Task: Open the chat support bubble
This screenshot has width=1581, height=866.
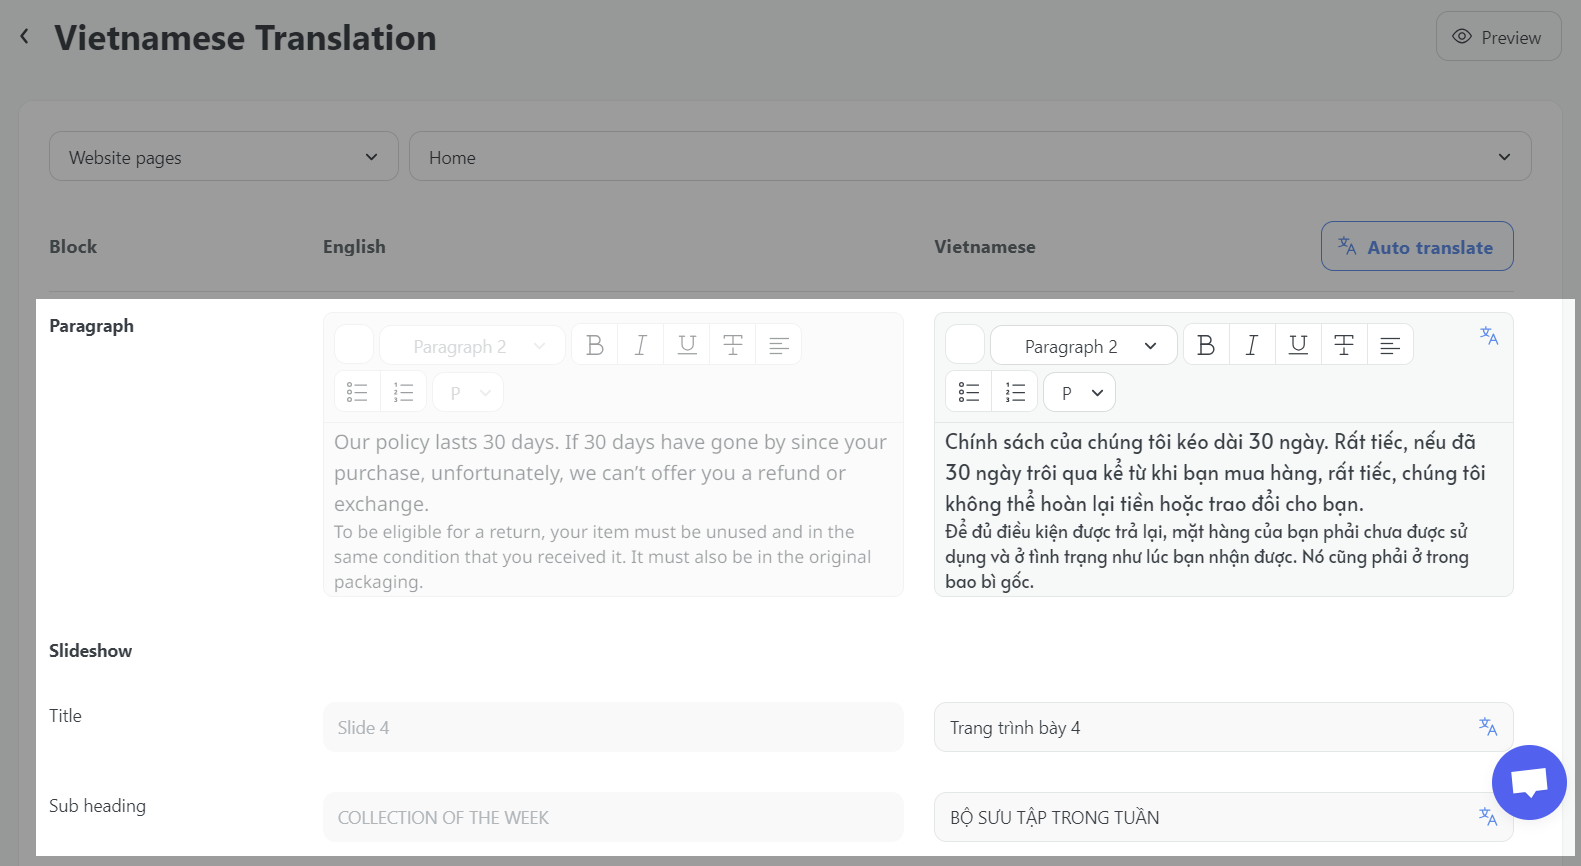Action: coord(1529,782)
